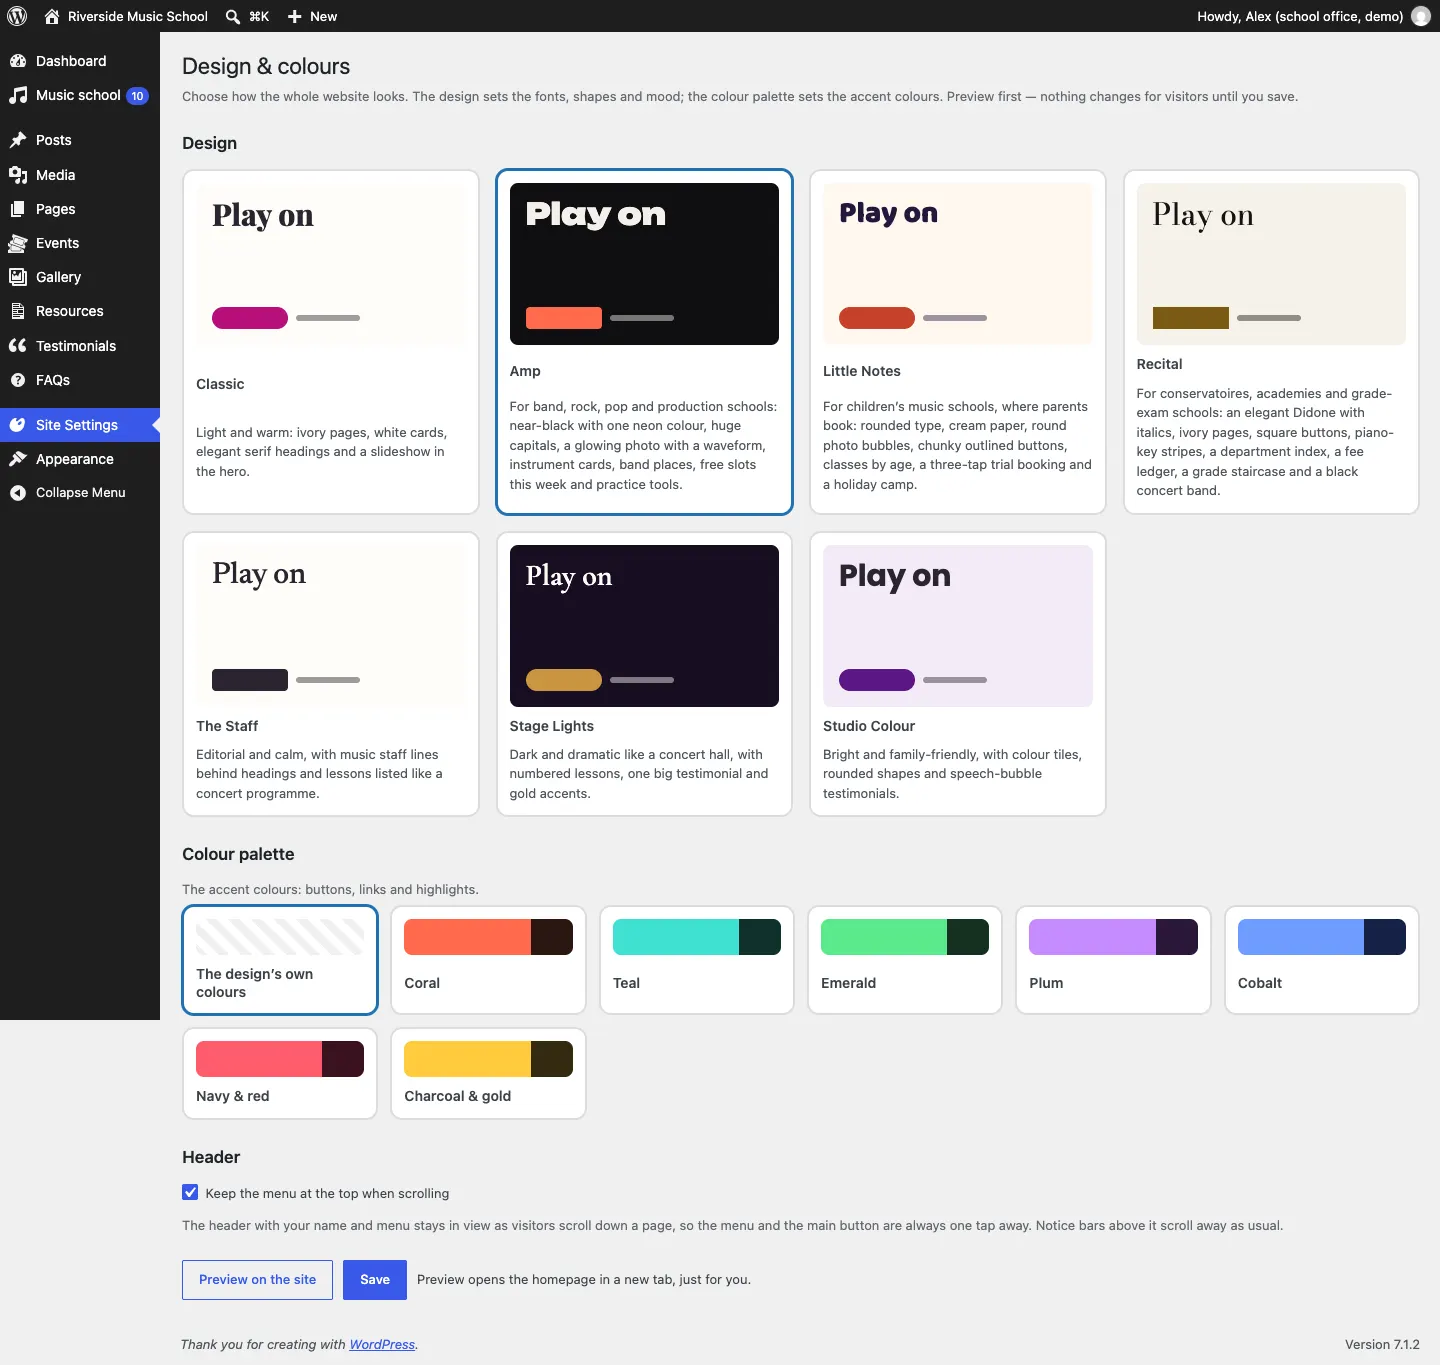Open the Appearance menu item

click(80, 459)
